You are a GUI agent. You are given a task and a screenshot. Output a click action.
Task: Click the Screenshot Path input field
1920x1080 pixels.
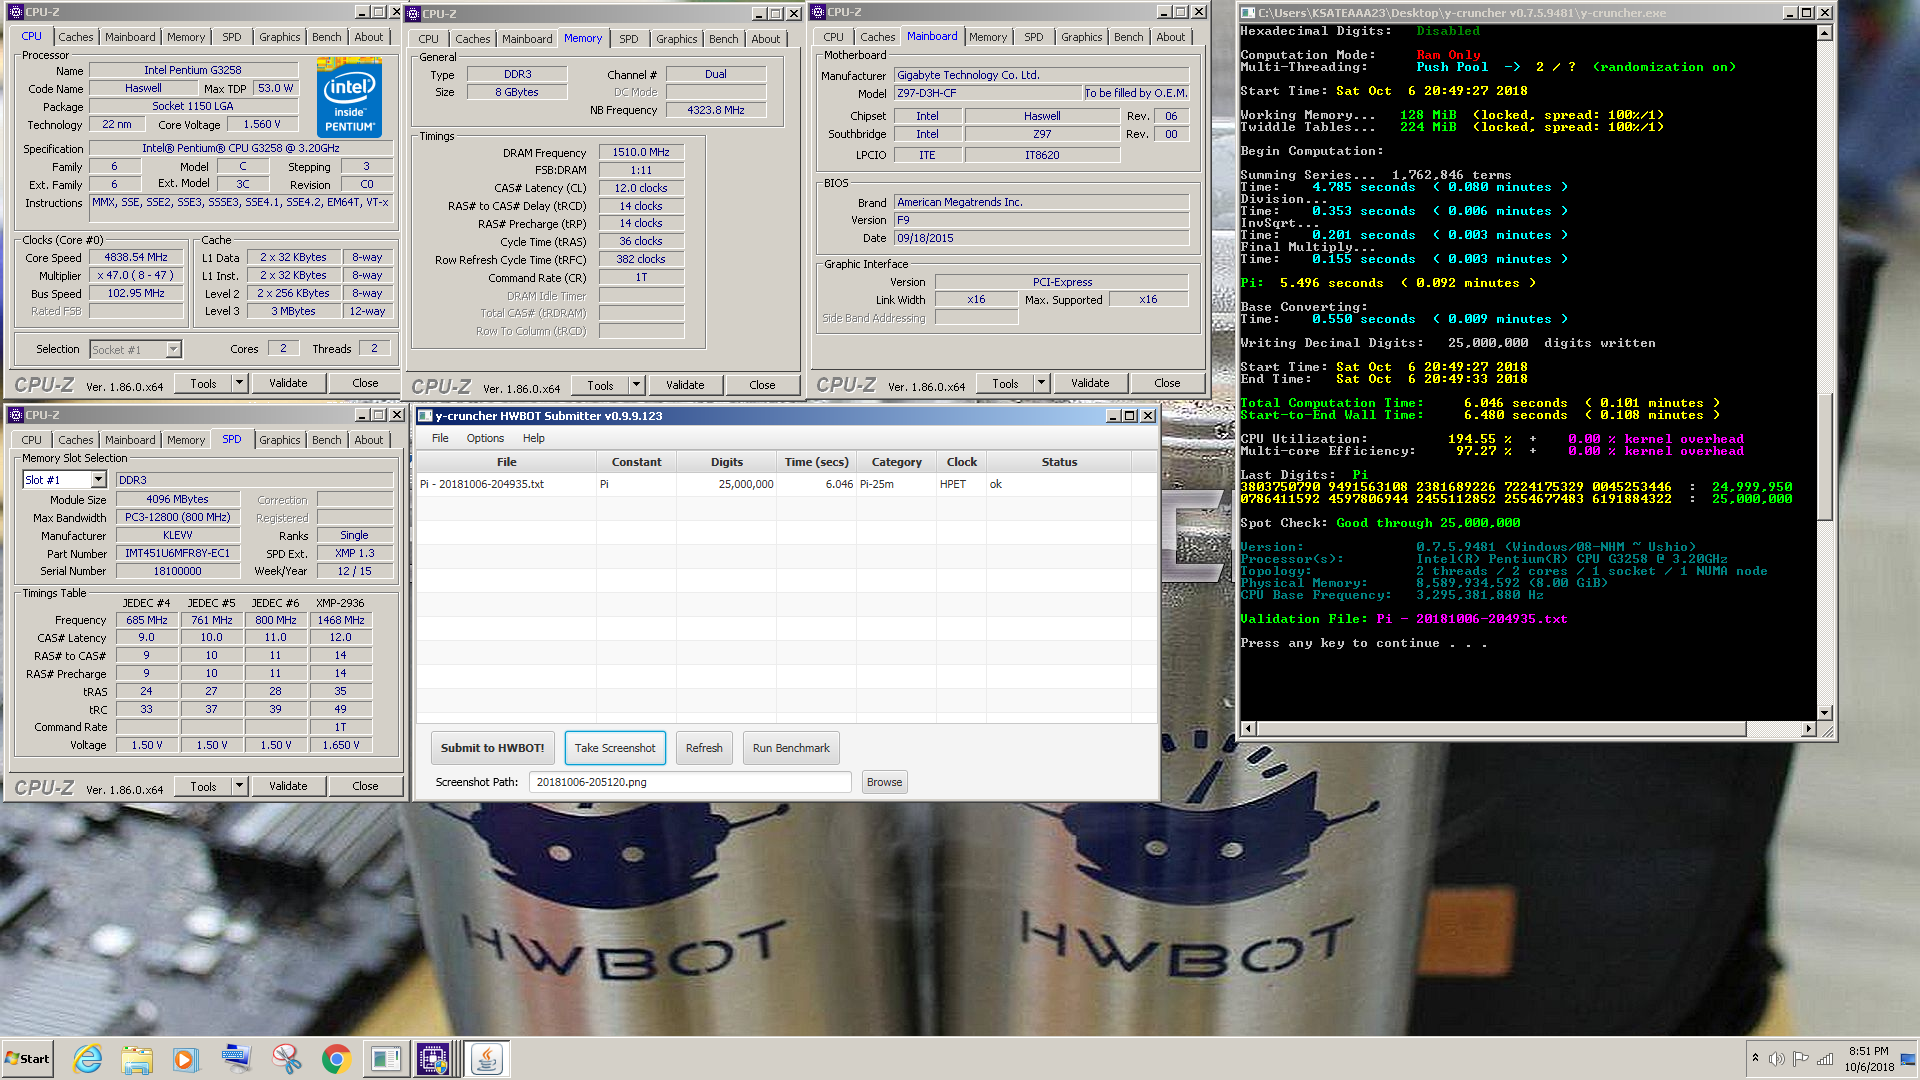690,782
